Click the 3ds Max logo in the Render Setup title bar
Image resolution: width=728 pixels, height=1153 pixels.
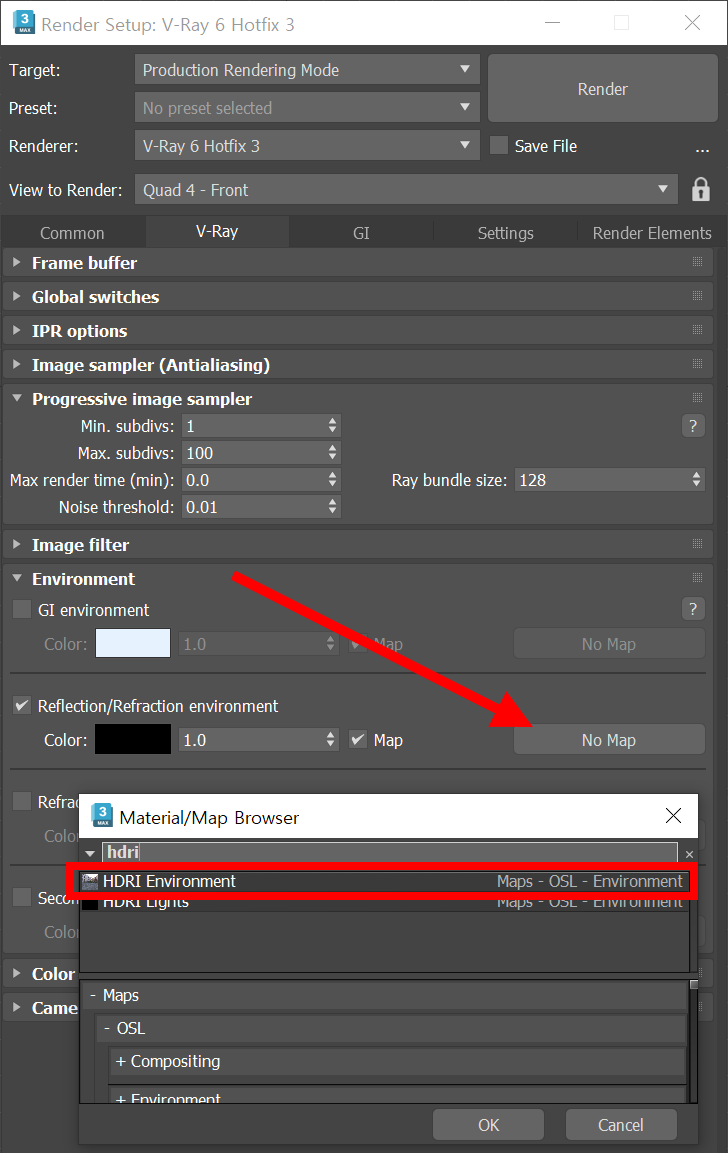(24, 22)
